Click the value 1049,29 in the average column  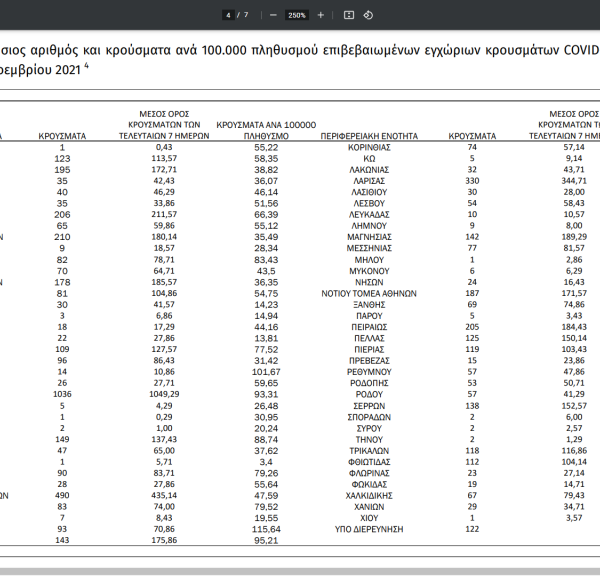pyautogui.click(x=164, y=394)
